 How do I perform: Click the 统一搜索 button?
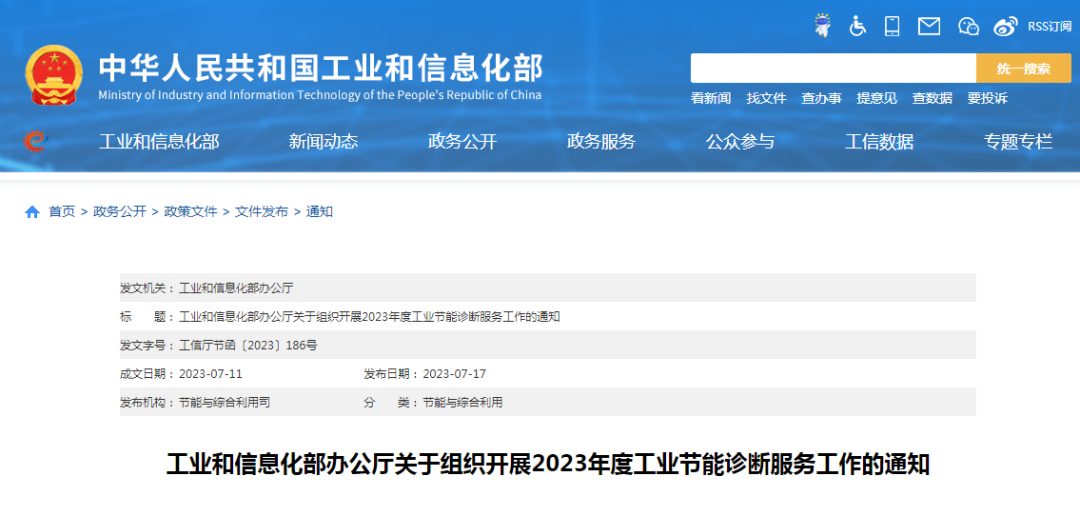click(1023, 68)
